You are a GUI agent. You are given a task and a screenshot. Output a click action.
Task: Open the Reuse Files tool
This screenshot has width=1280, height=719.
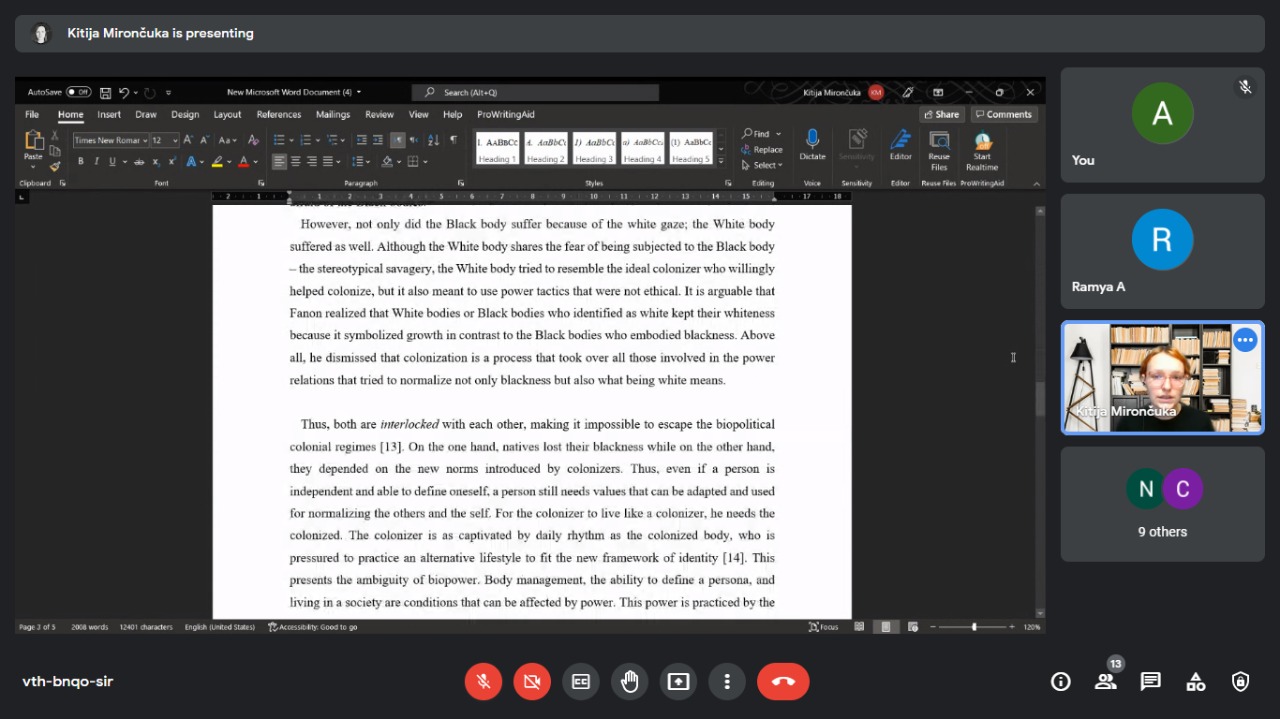tap(939, 150)
